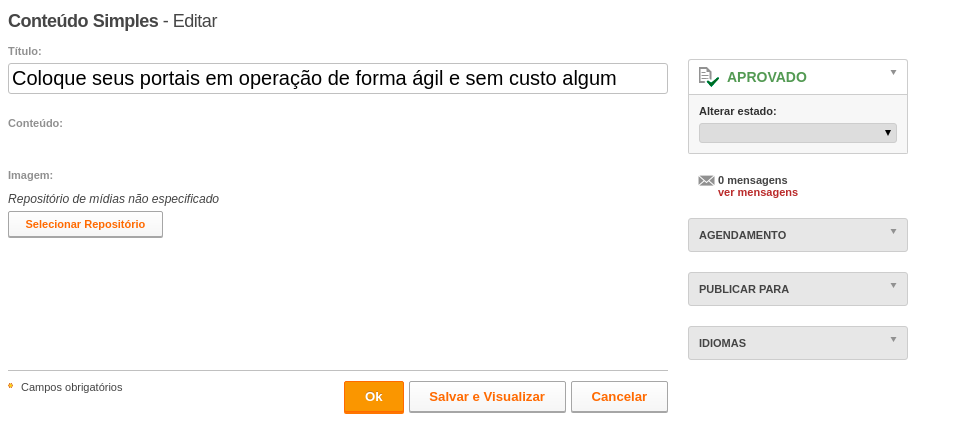975x437 pixels.
Task: Open the Alterar estado dropdown
Action: (798, 133)
